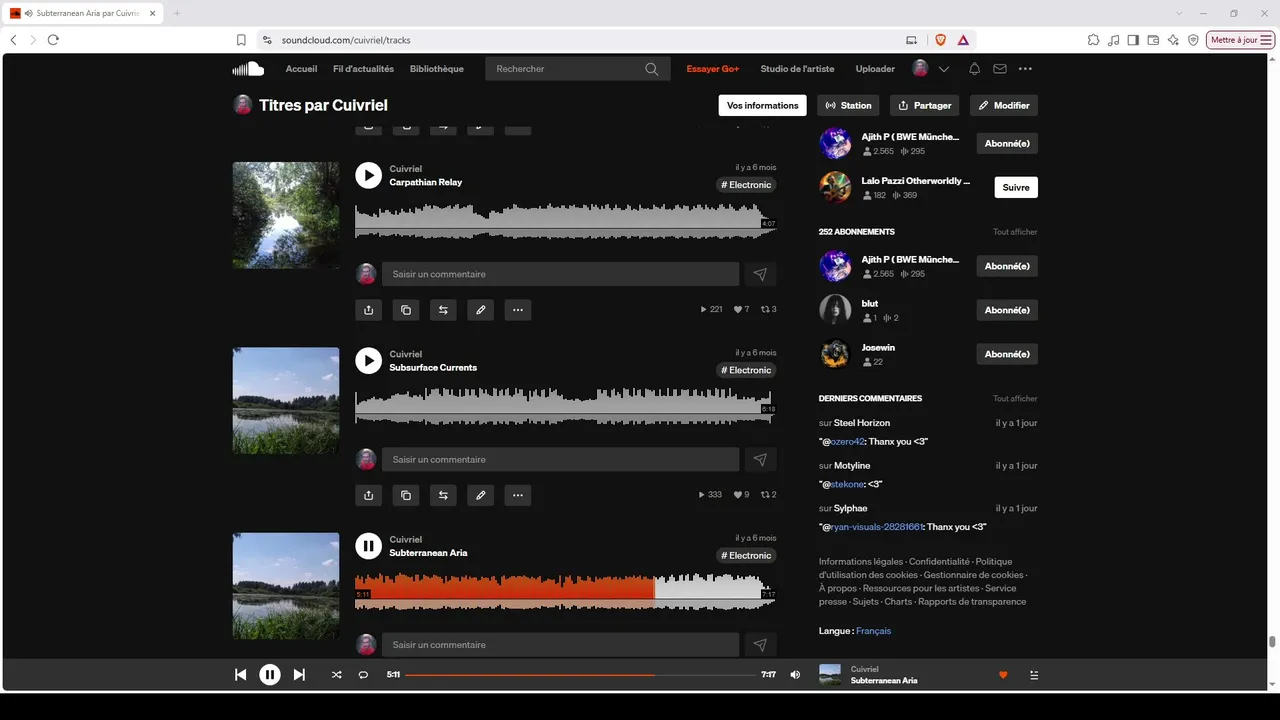
Task: Follow Lalo Pazzi Otherworldly with Suivre
Action: [1016, 187]
